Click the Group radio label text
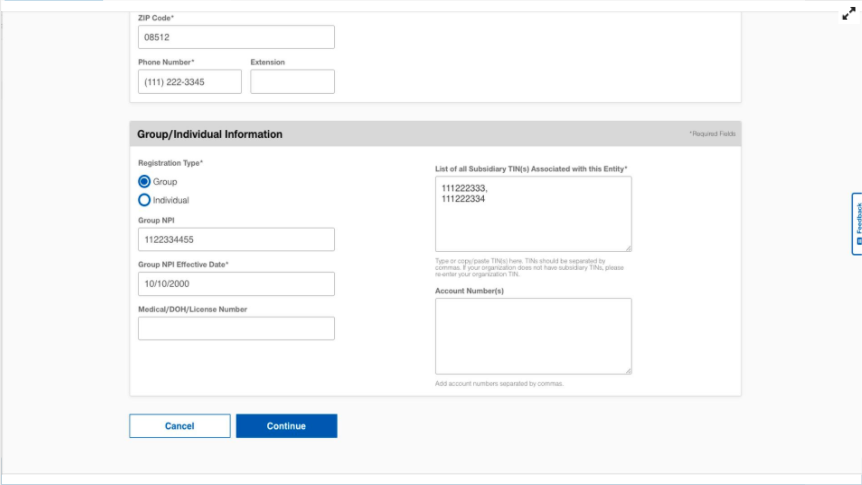The height and width of the screenshot is (485, 862). point(165,181)
